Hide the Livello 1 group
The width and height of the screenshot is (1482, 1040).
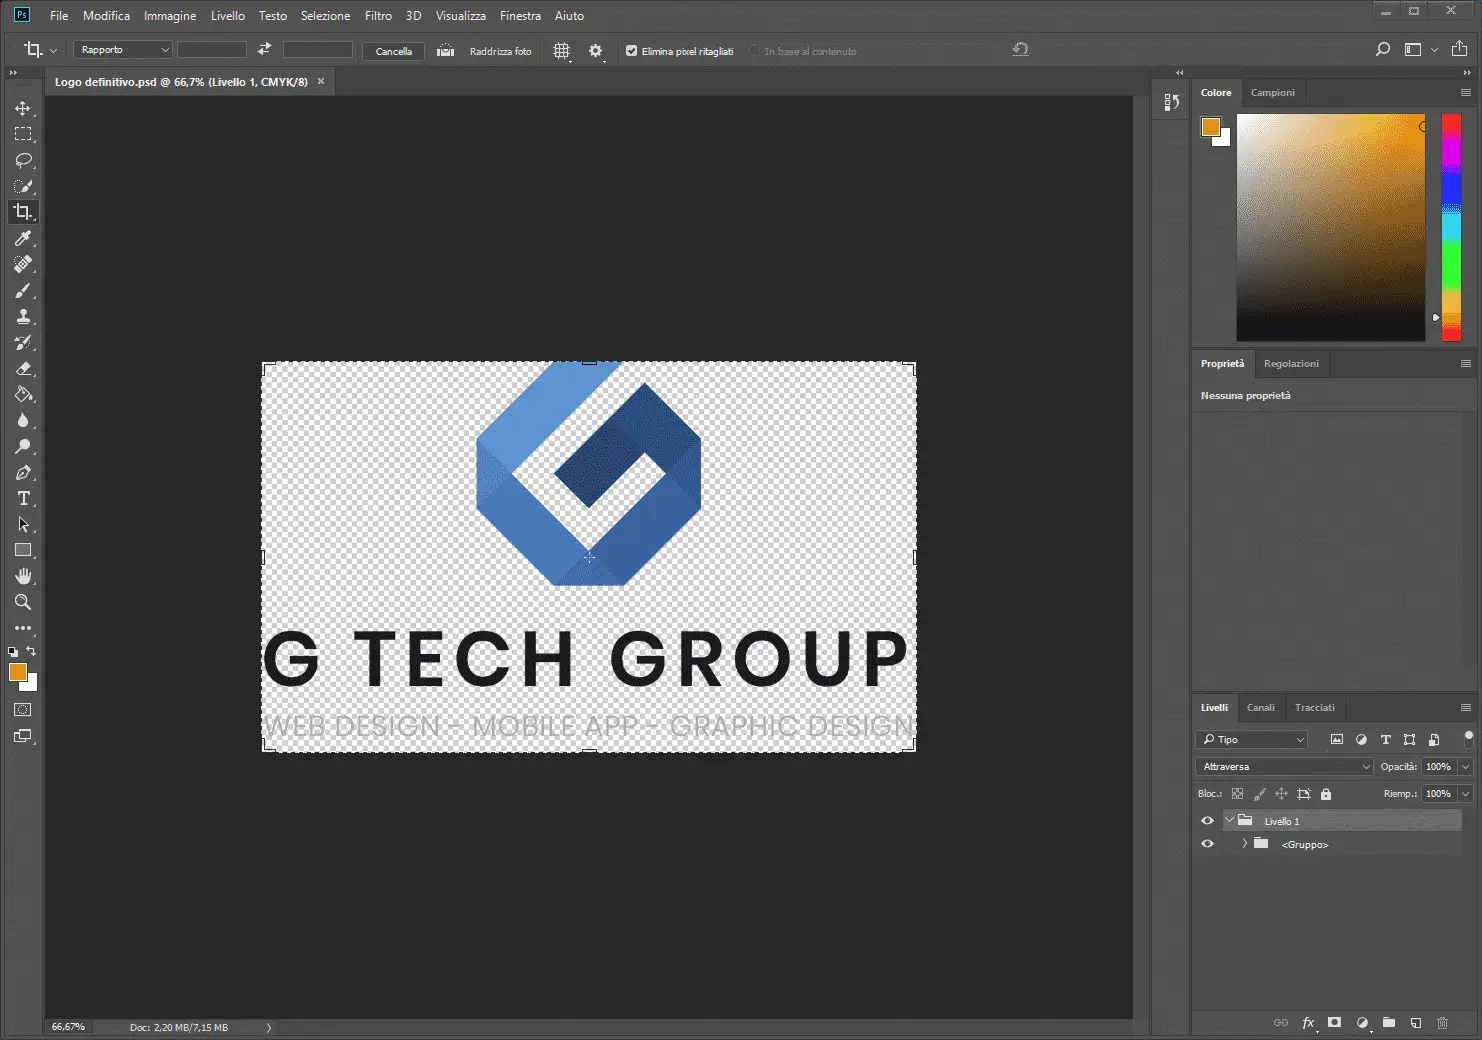coord(1207,821)
